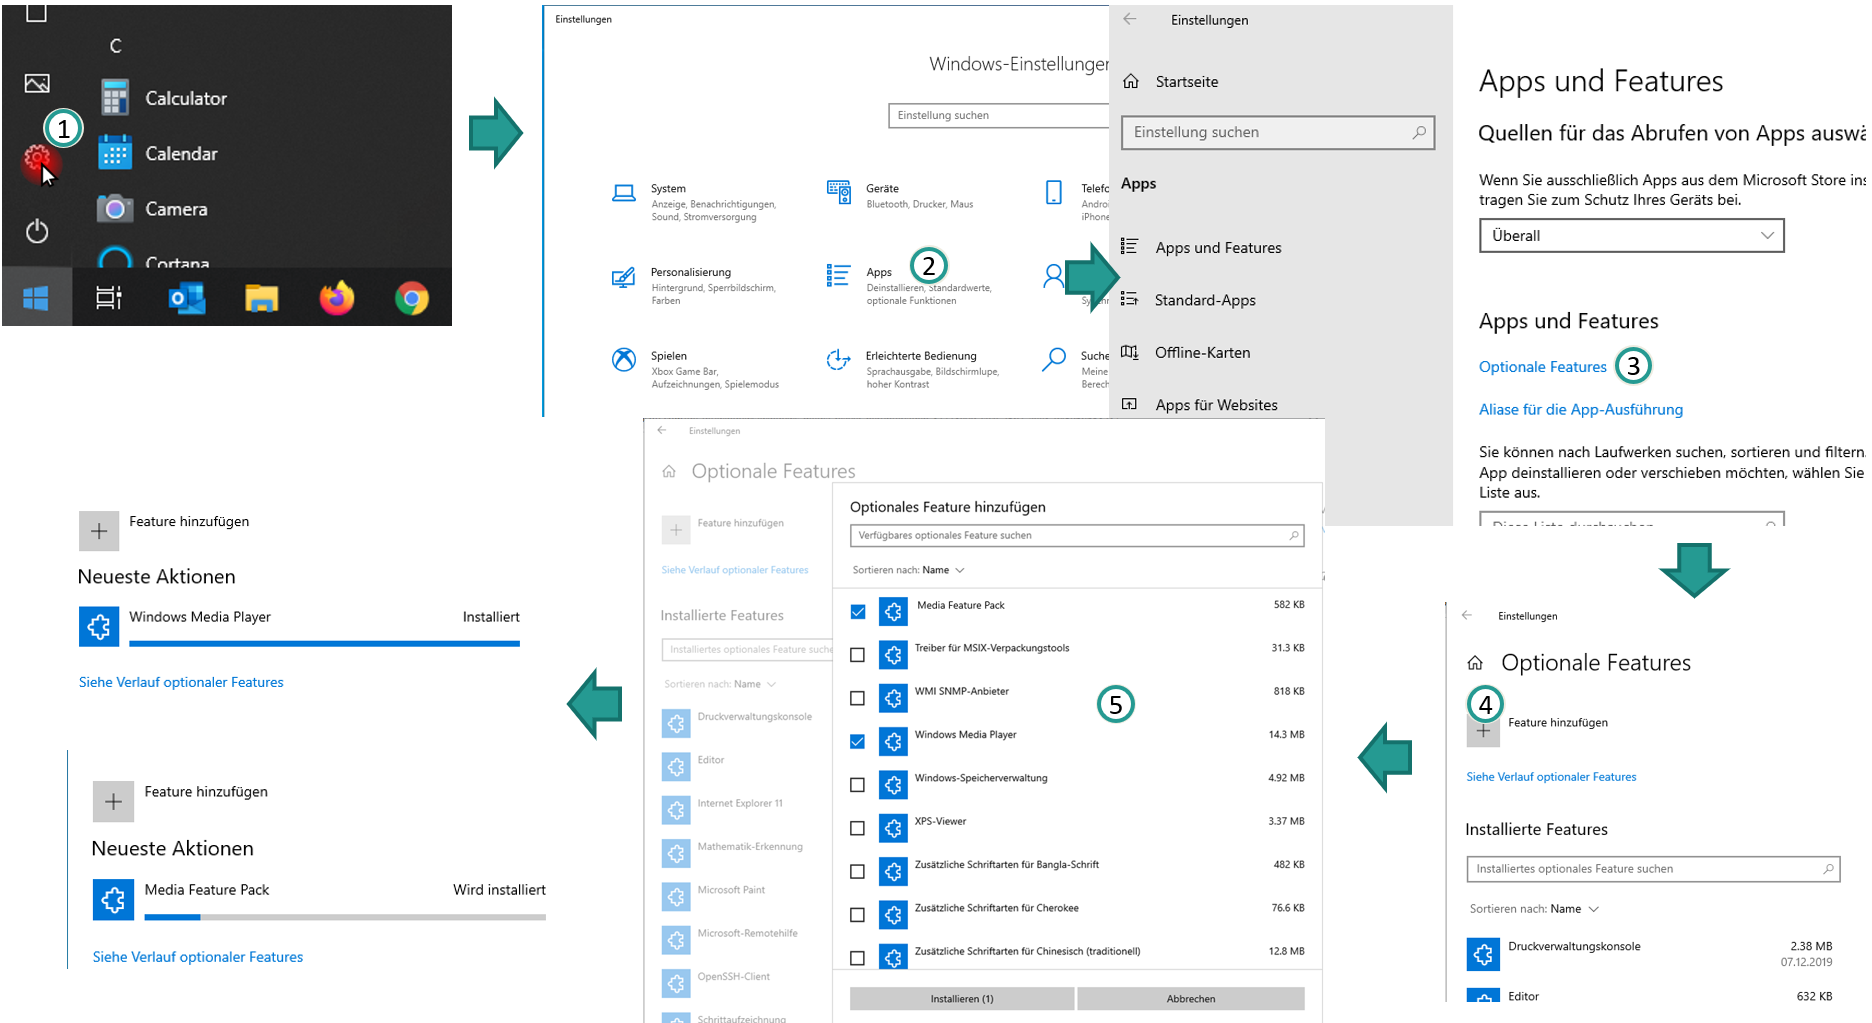Focus the Verfügbares optionales Feature suchen field
The height and width of the screenshot is (1023, 1872).
coord(1077,536)
